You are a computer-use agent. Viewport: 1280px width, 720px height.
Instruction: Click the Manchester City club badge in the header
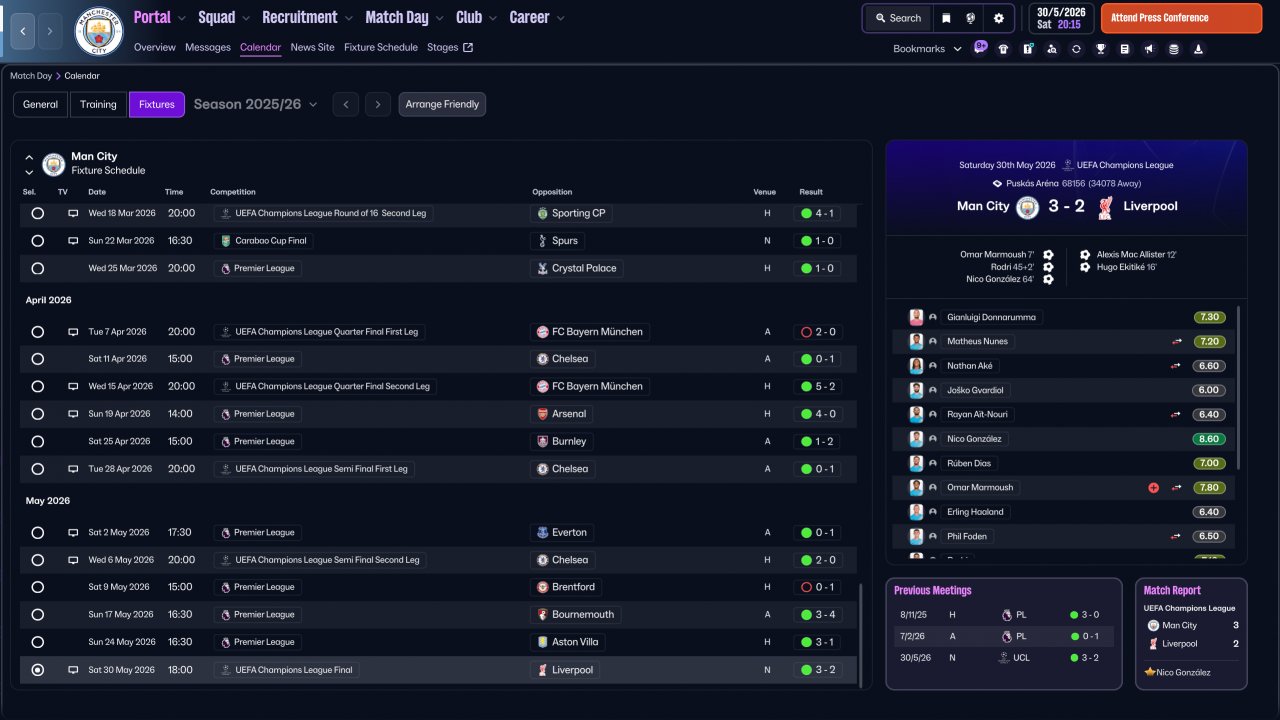click(99, 31)
